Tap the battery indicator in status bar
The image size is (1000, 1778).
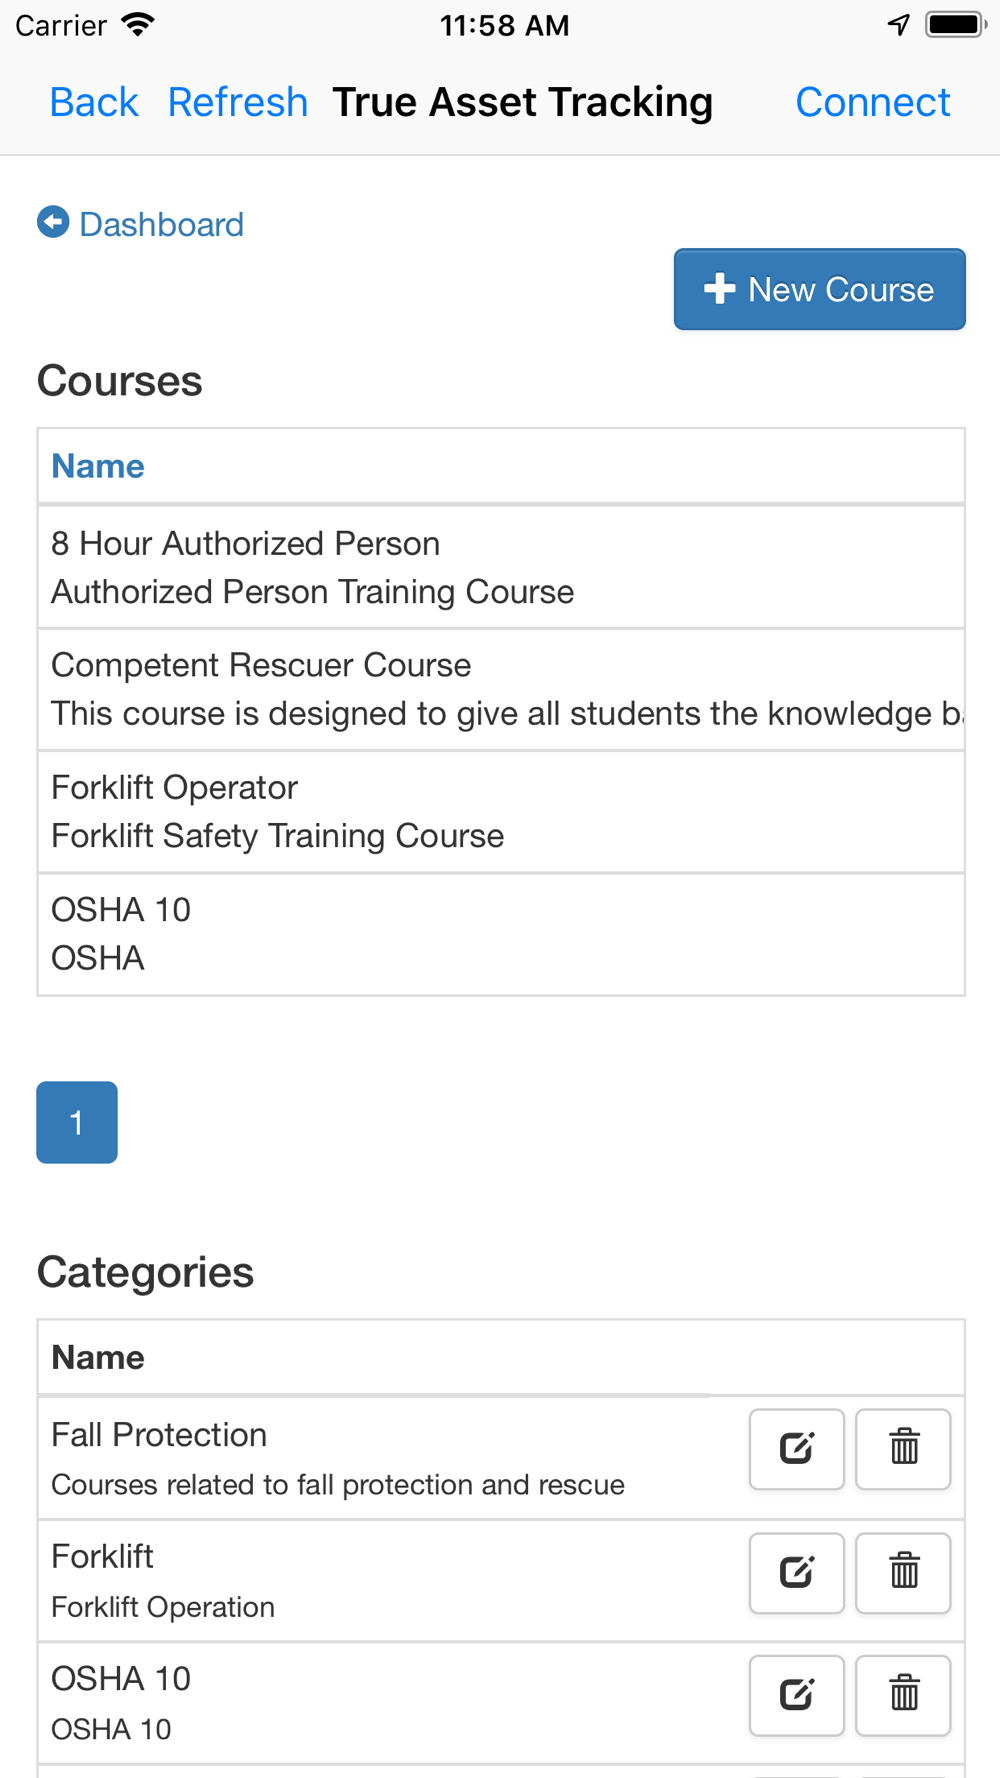click(x=956, y=25)
